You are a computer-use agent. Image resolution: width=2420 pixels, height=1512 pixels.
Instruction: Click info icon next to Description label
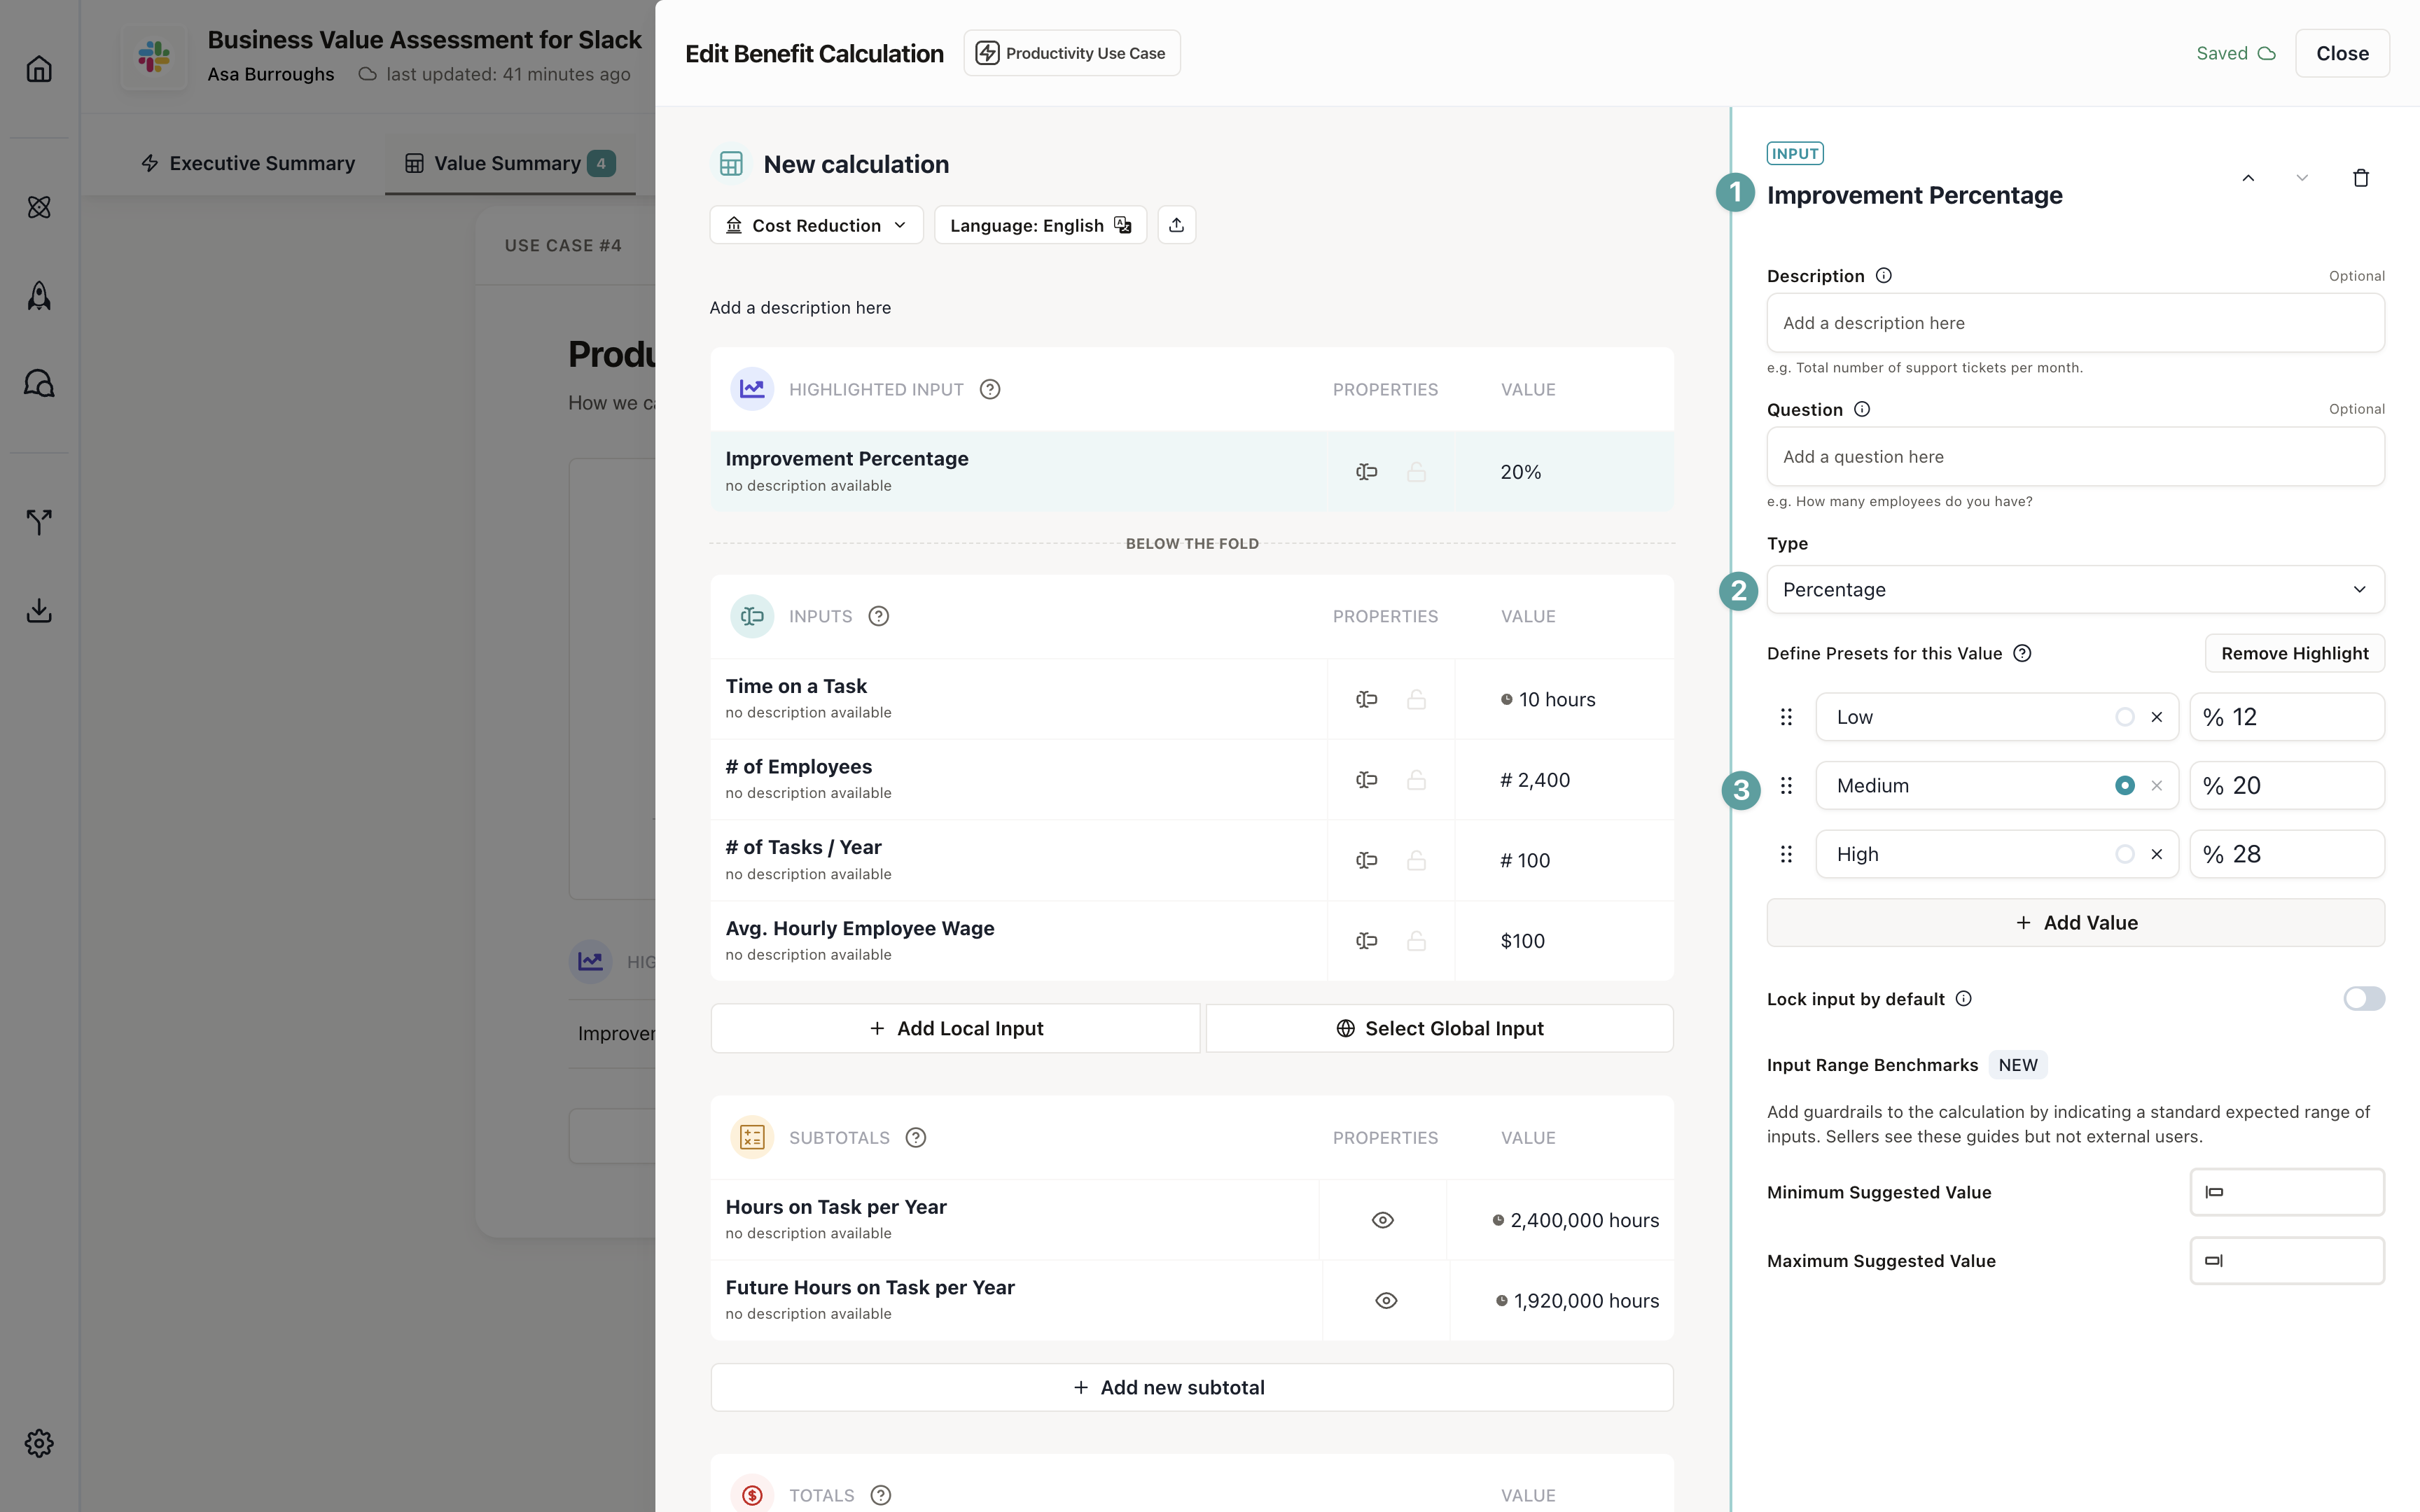tap(1883, 276)
